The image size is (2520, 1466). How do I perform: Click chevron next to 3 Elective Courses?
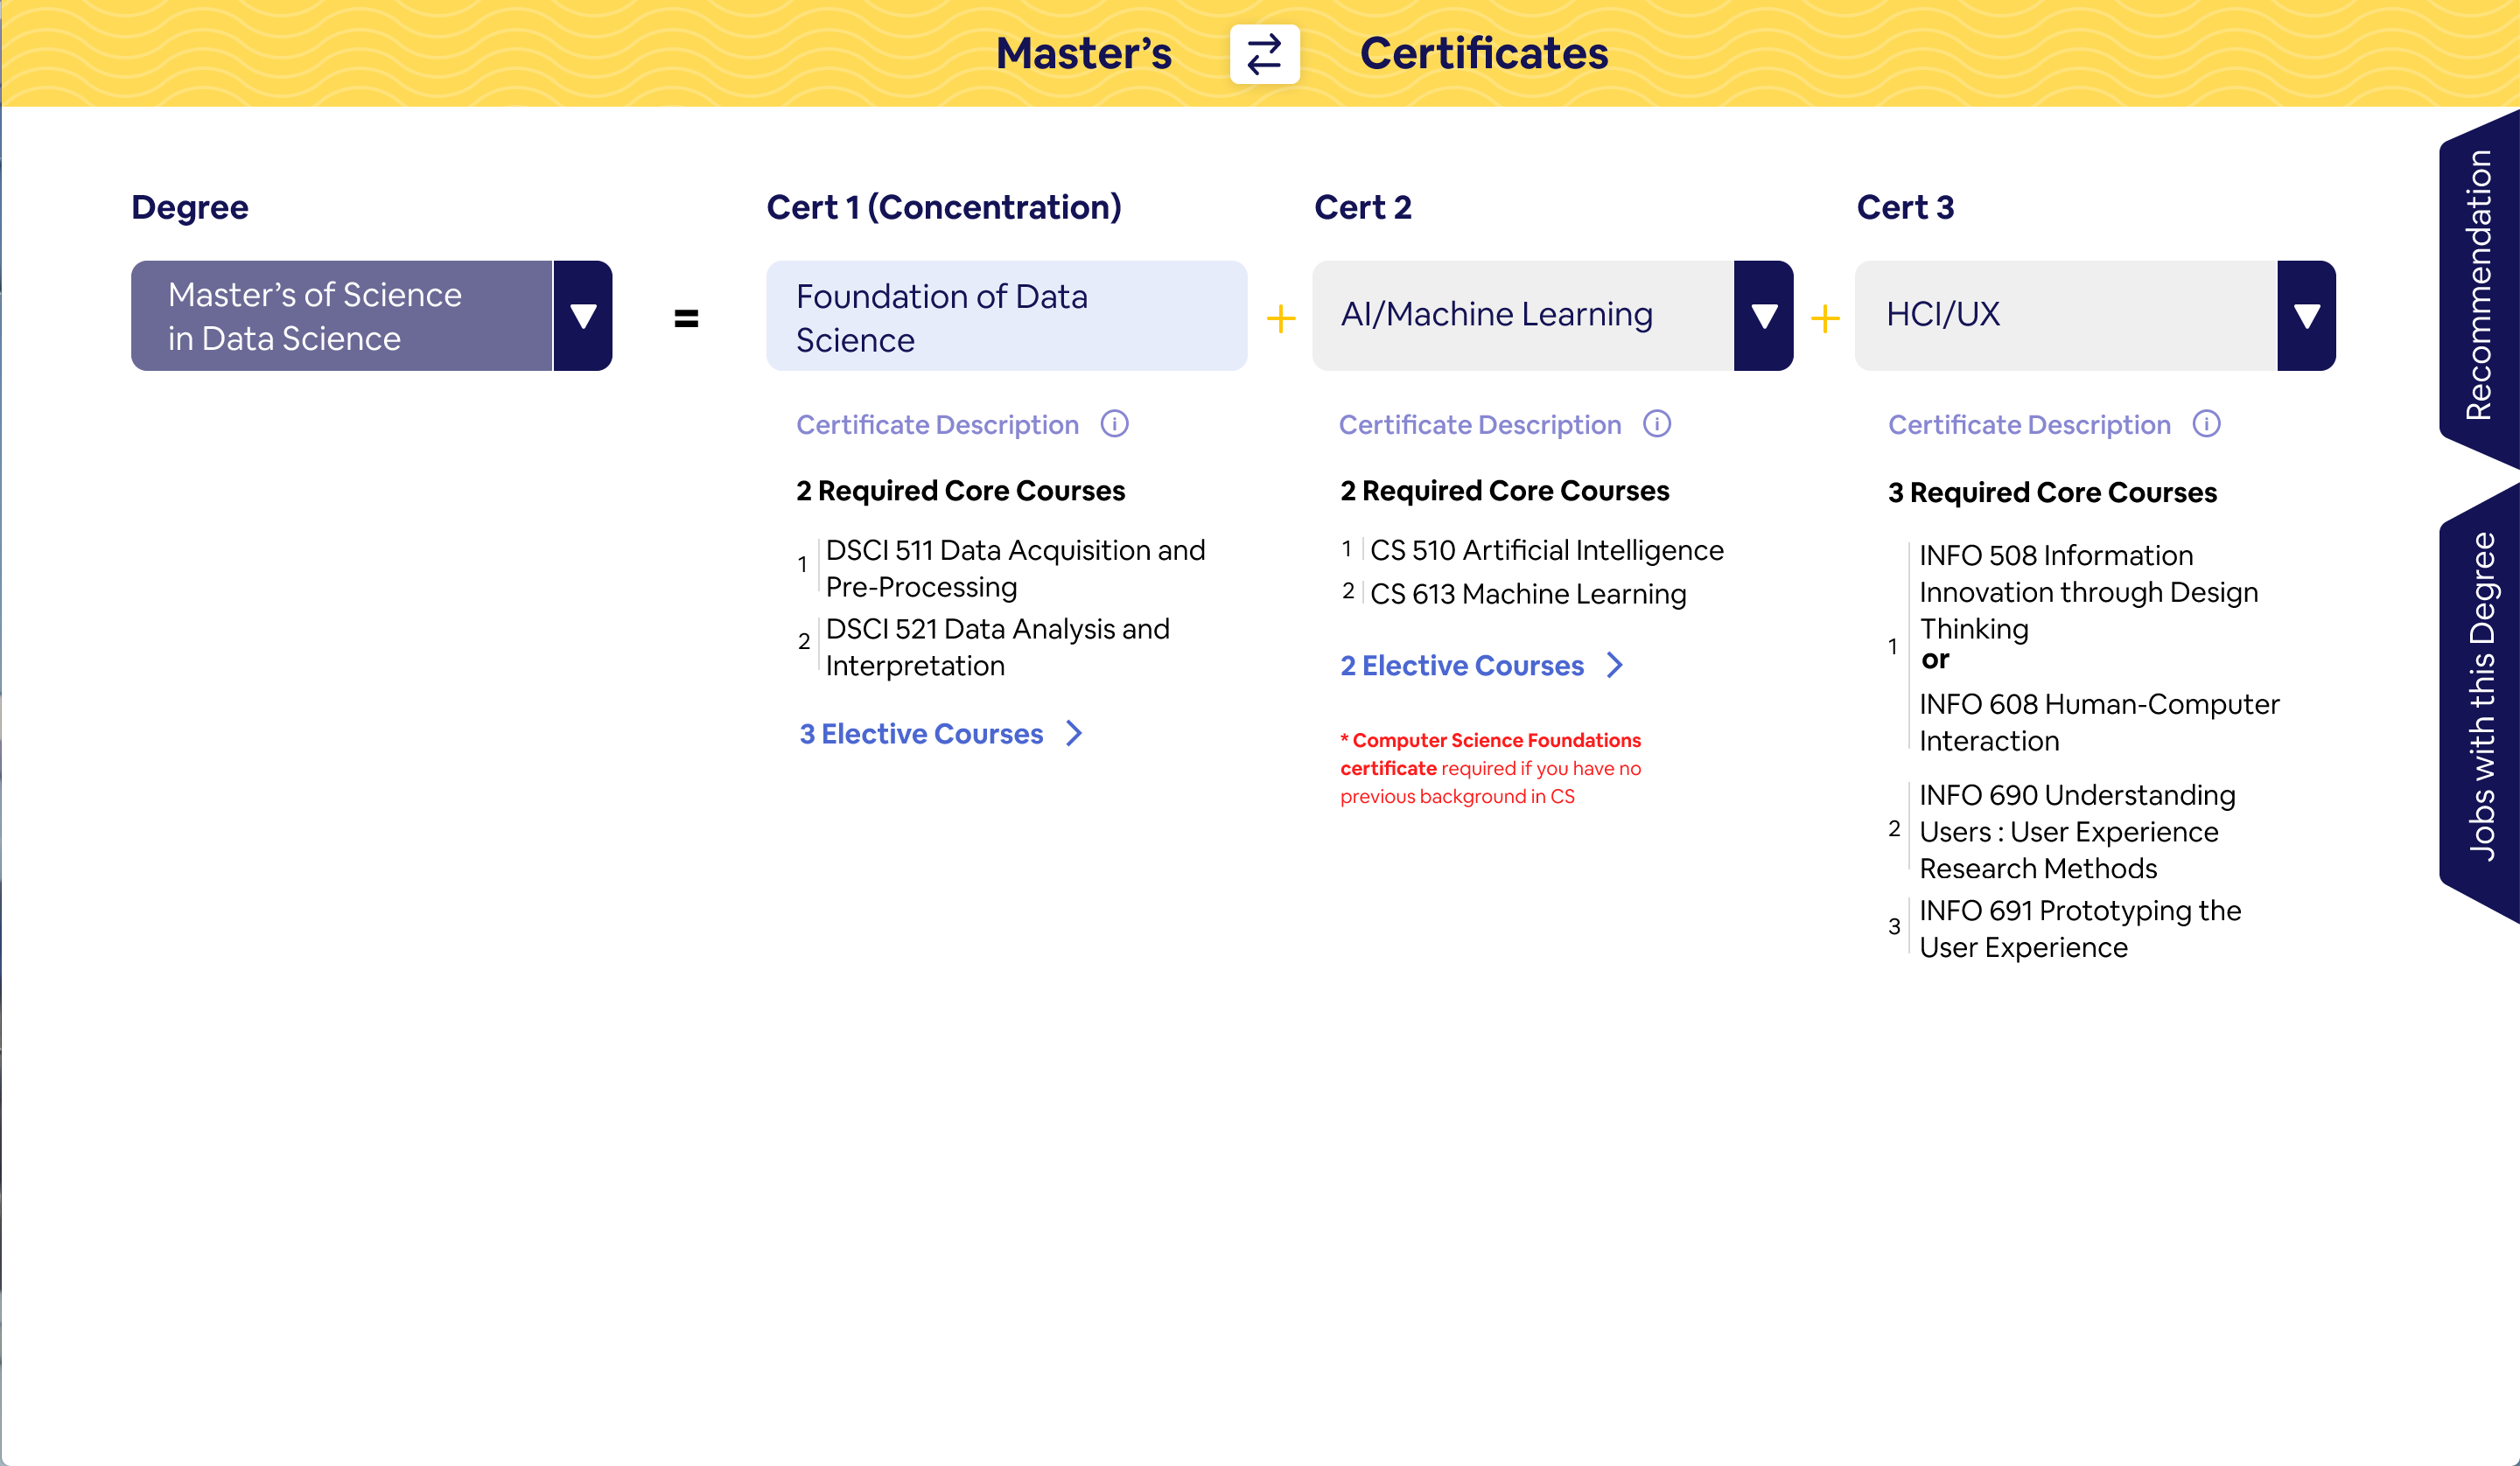click(1074, 733)
